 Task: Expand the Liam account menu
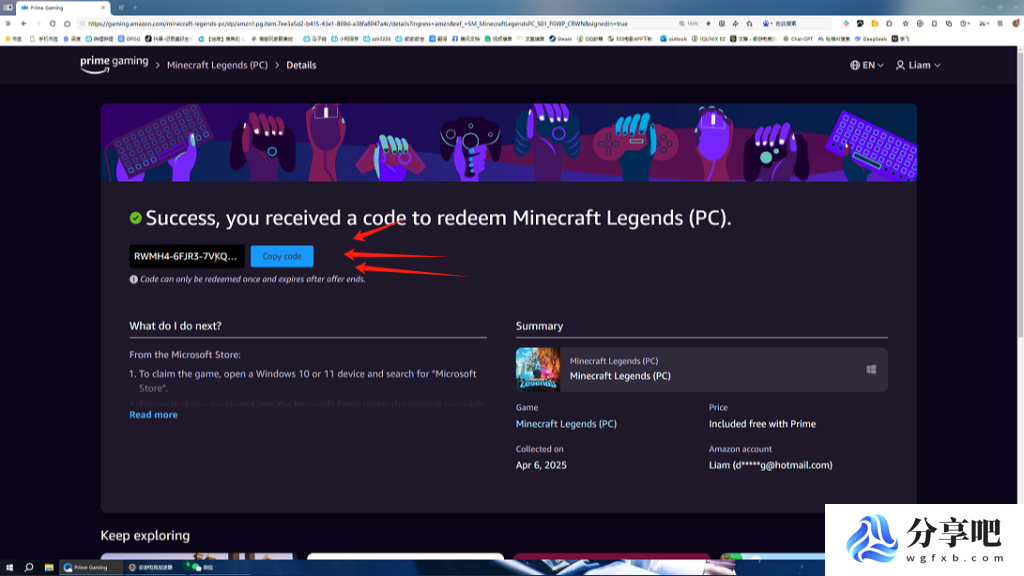[x=918, y=65]
